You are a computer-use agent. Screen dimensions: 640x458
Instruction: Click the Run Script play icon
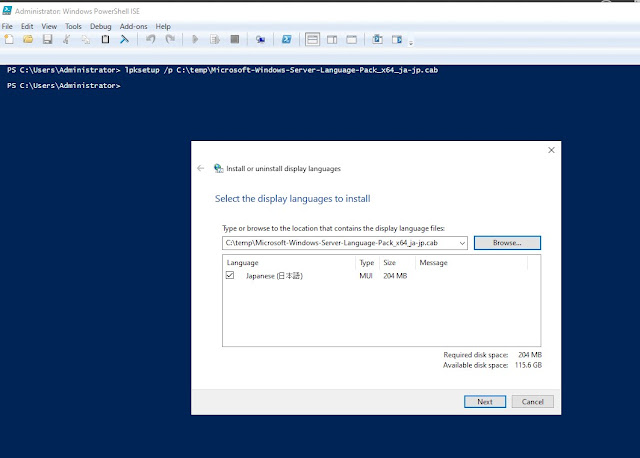[x=195, y=39]
